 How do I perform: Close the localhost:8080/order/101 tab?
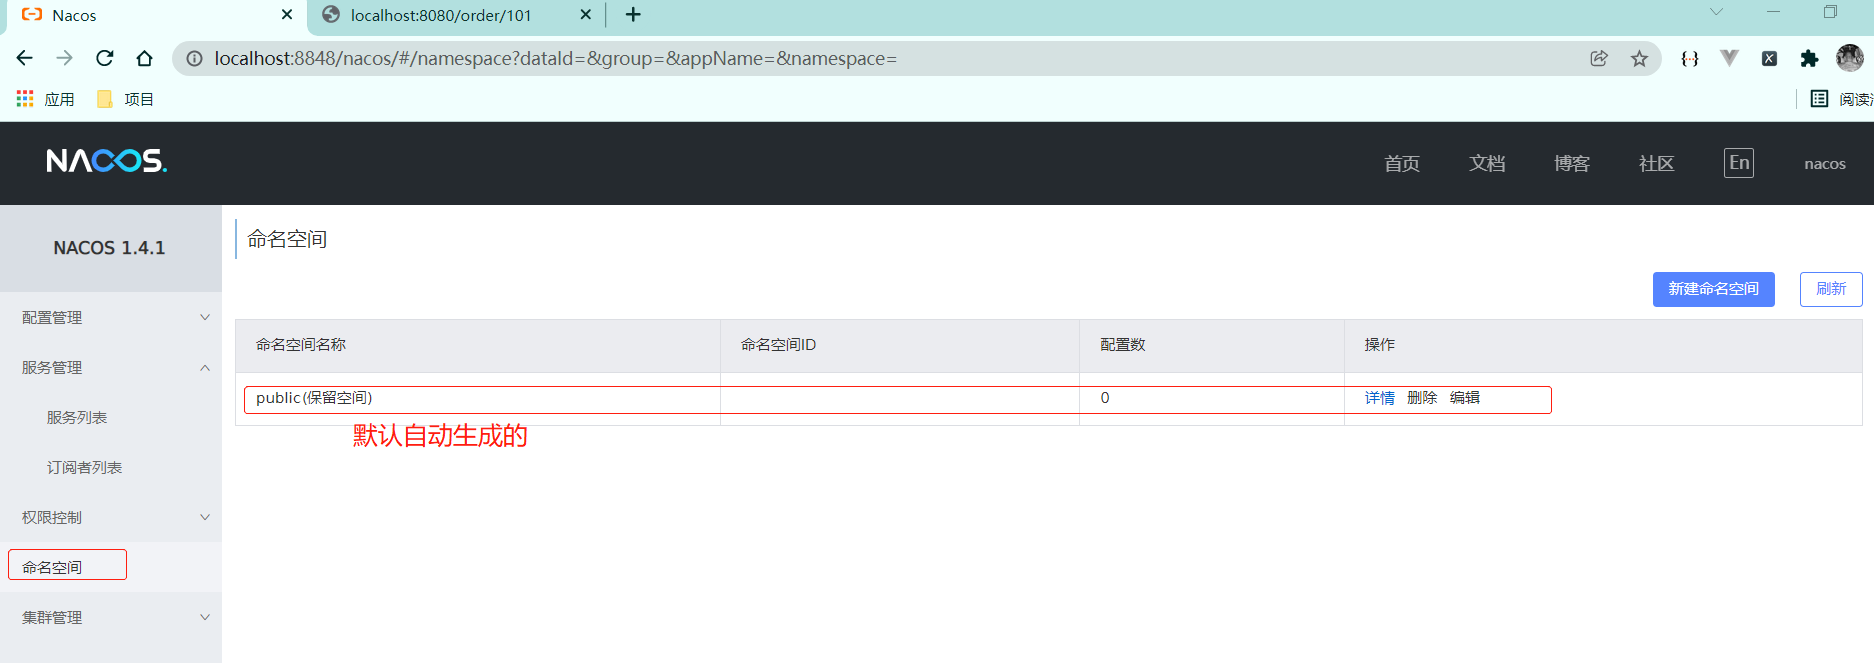tap(586, 15)
